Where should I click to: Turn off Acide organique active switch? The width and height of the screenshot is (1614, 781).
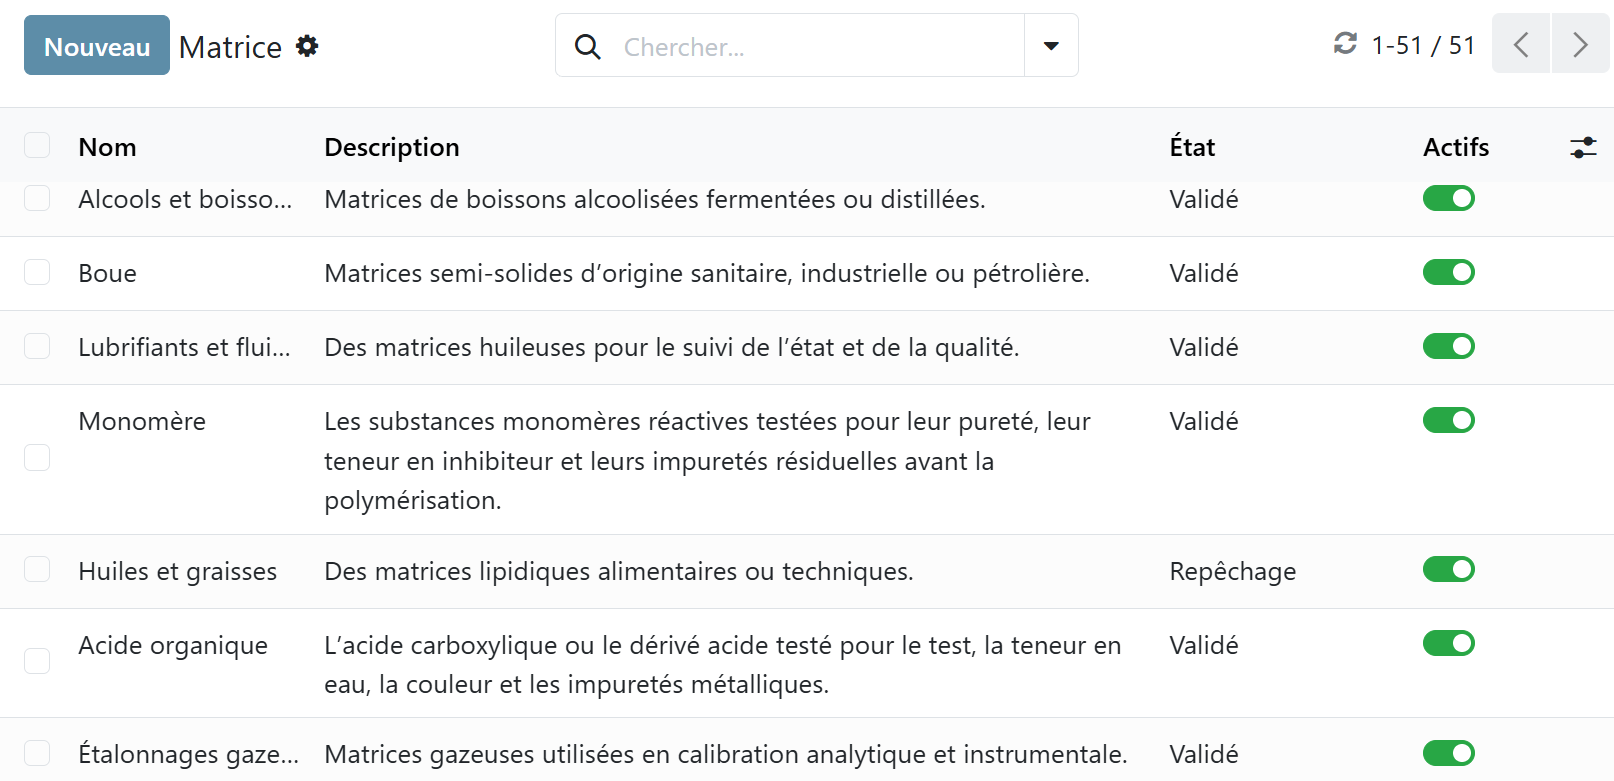tap(1448, 643)
